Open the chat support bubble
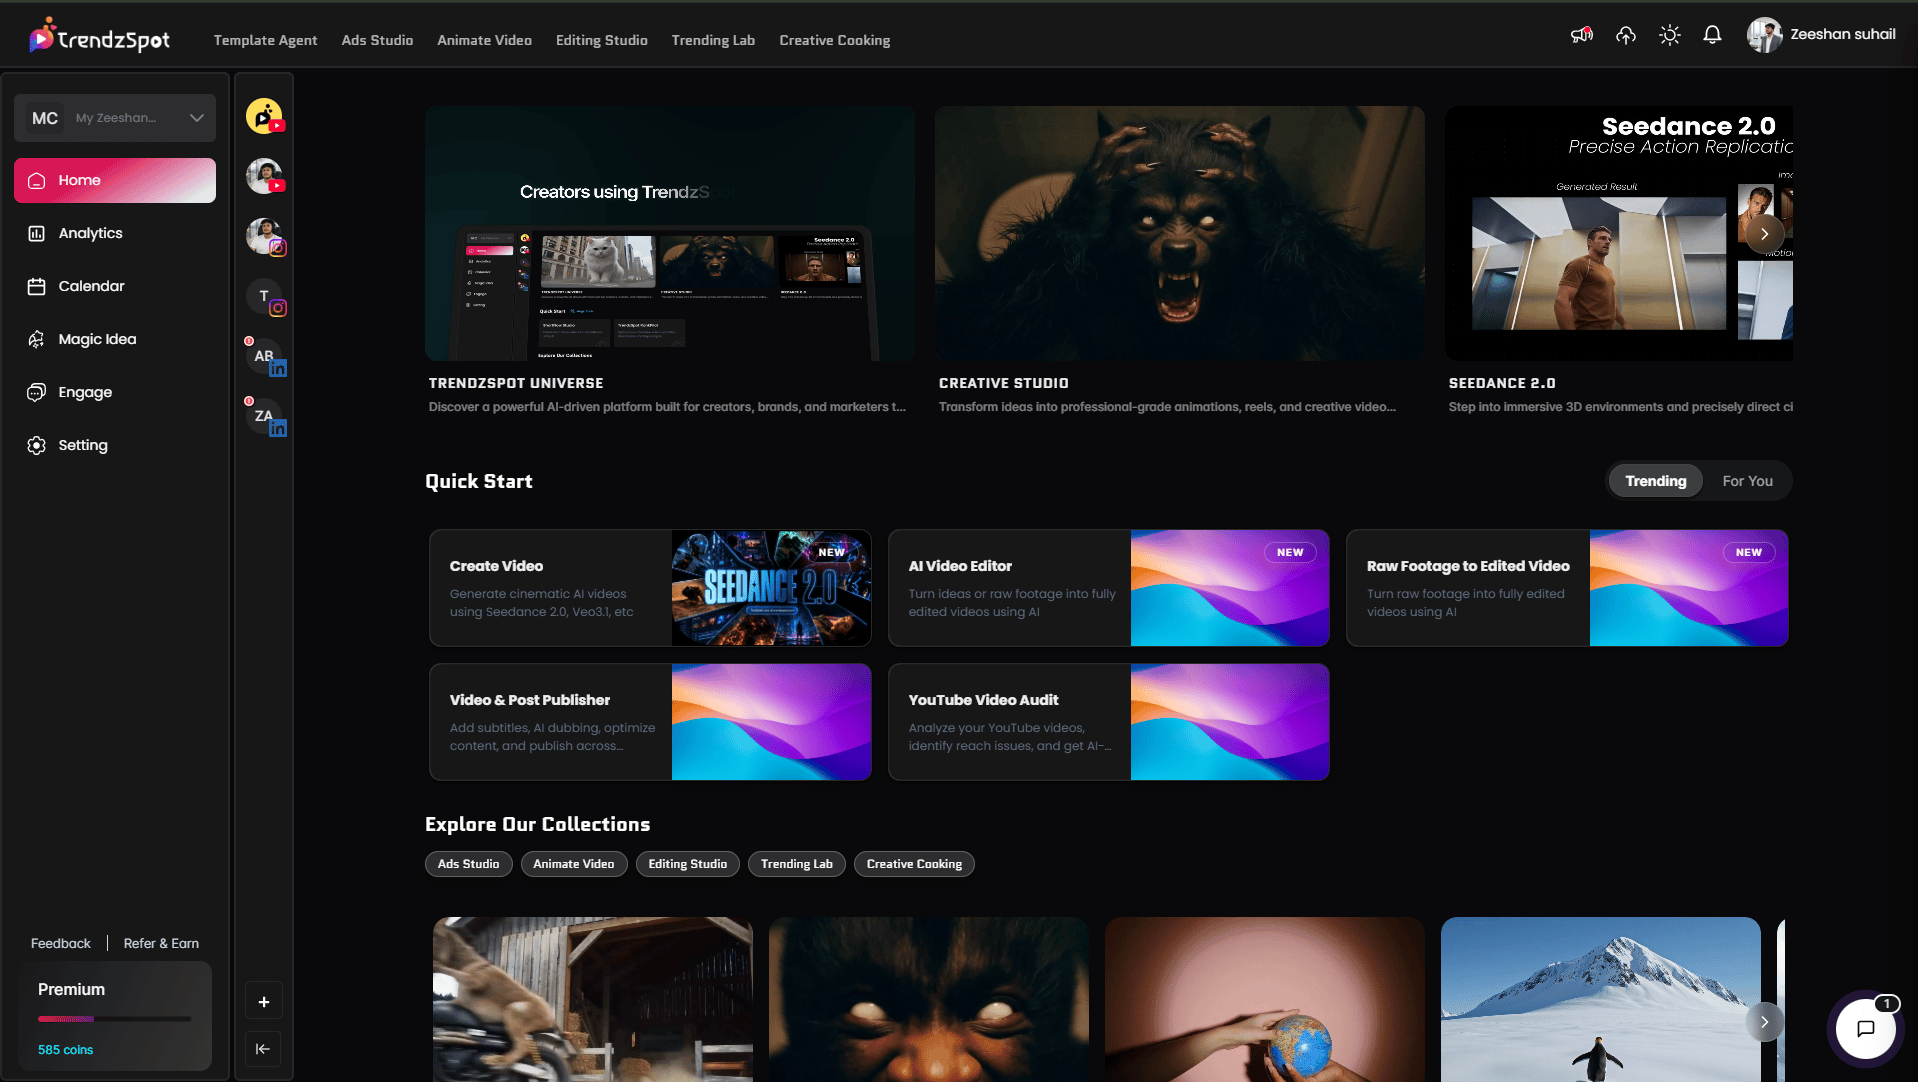Viewport: 1918px width, 1082px height. tap(1865, 1028)
